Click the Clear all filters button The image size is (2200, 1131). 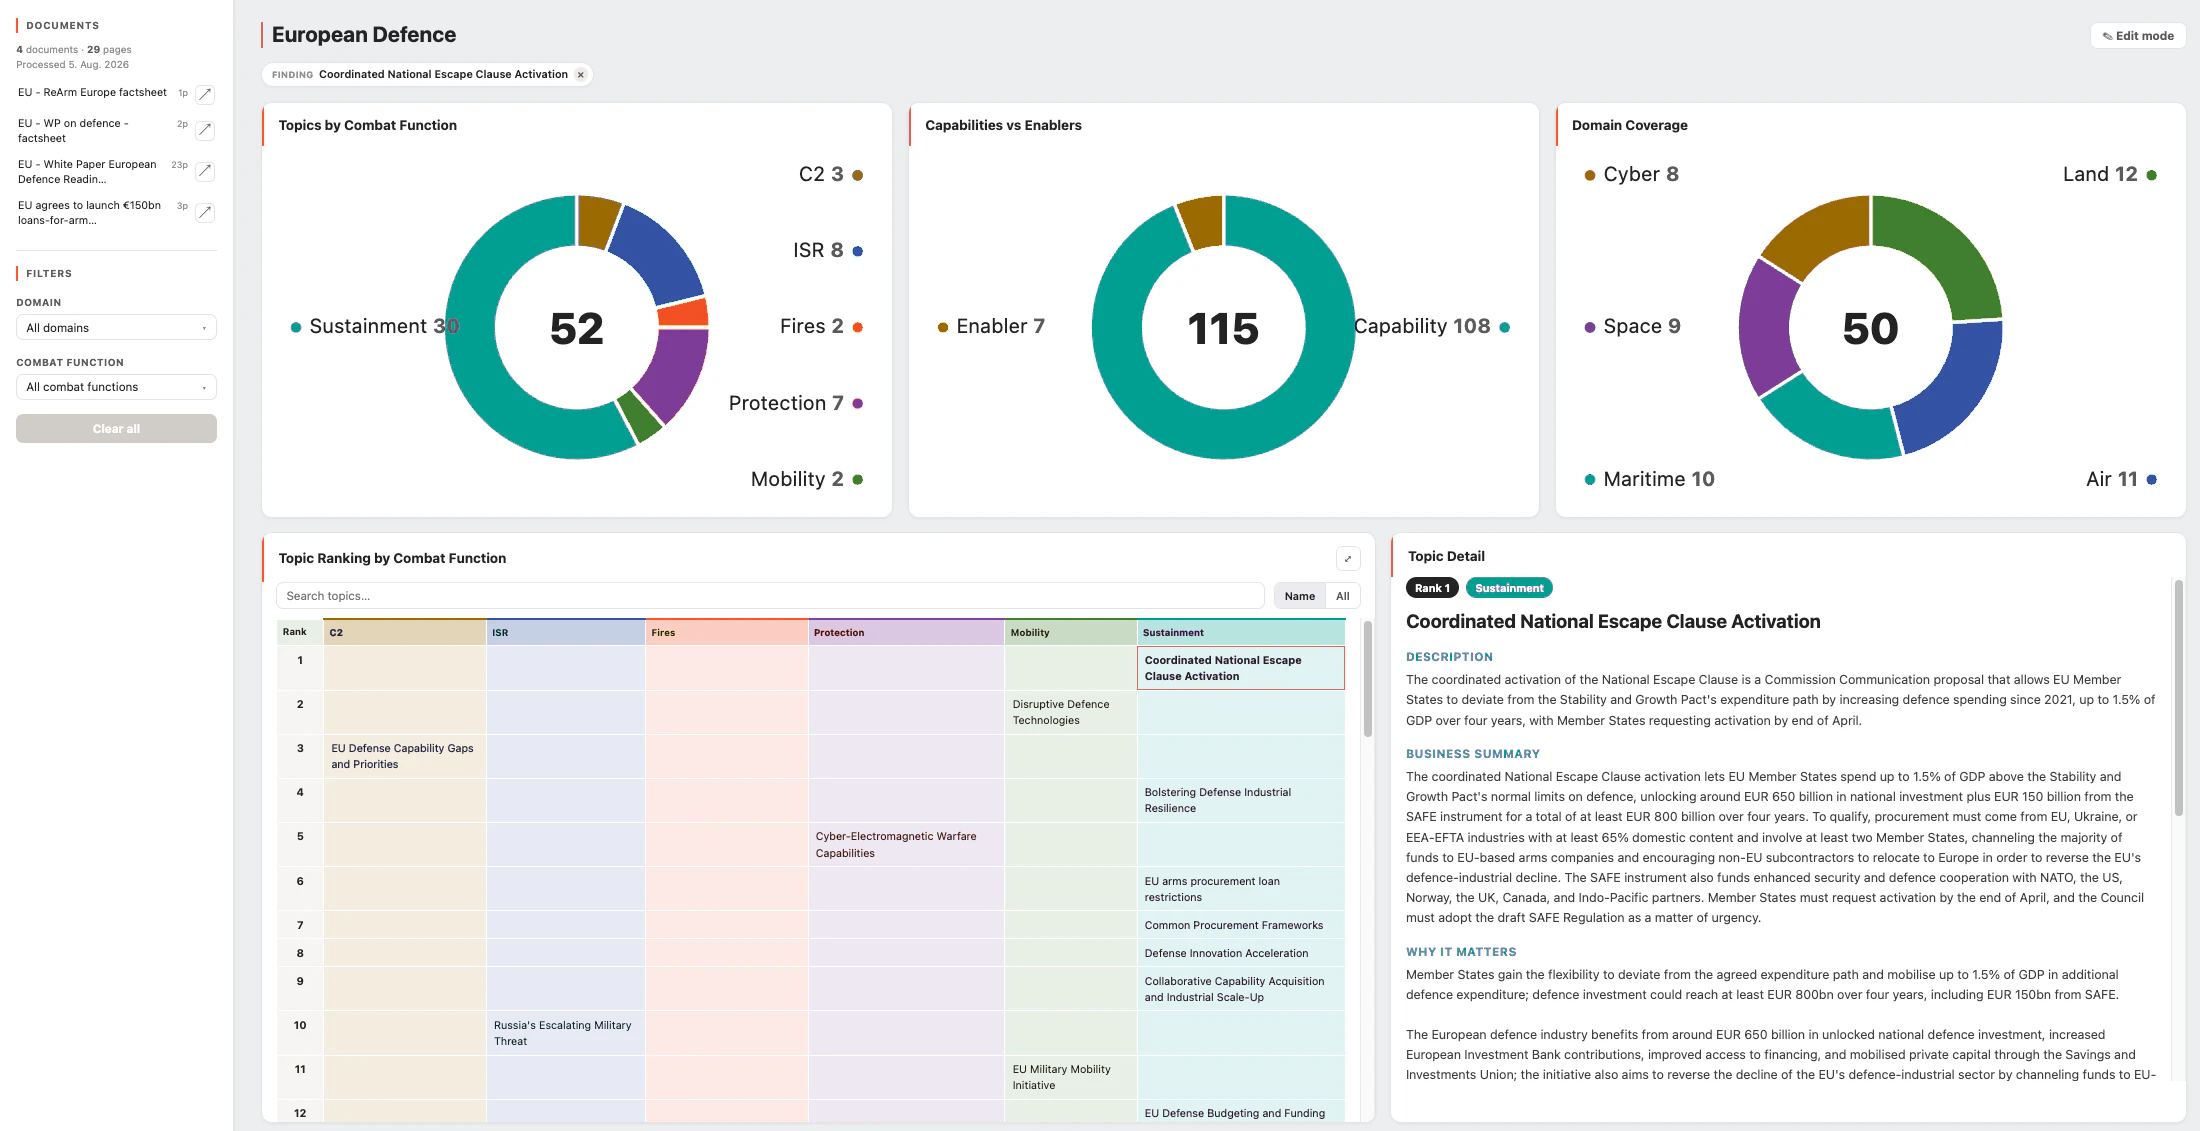(116, 429)
